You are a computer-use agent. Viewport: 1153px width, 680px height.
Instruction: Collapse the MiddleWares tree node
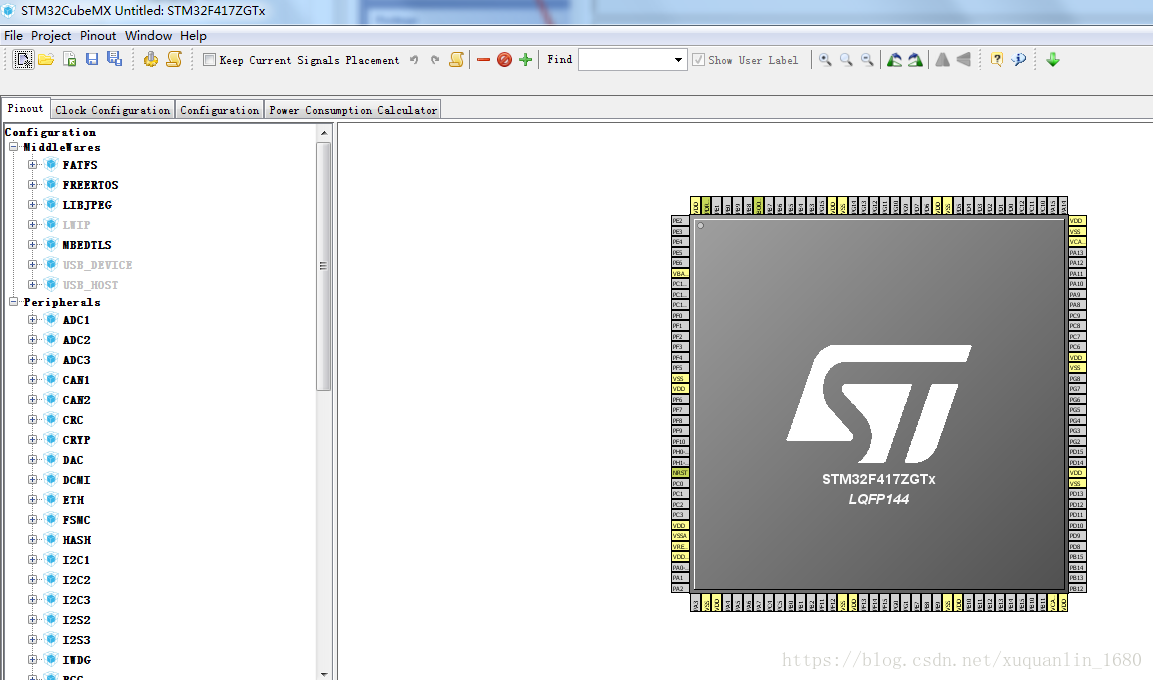click(x=13, y=147)
